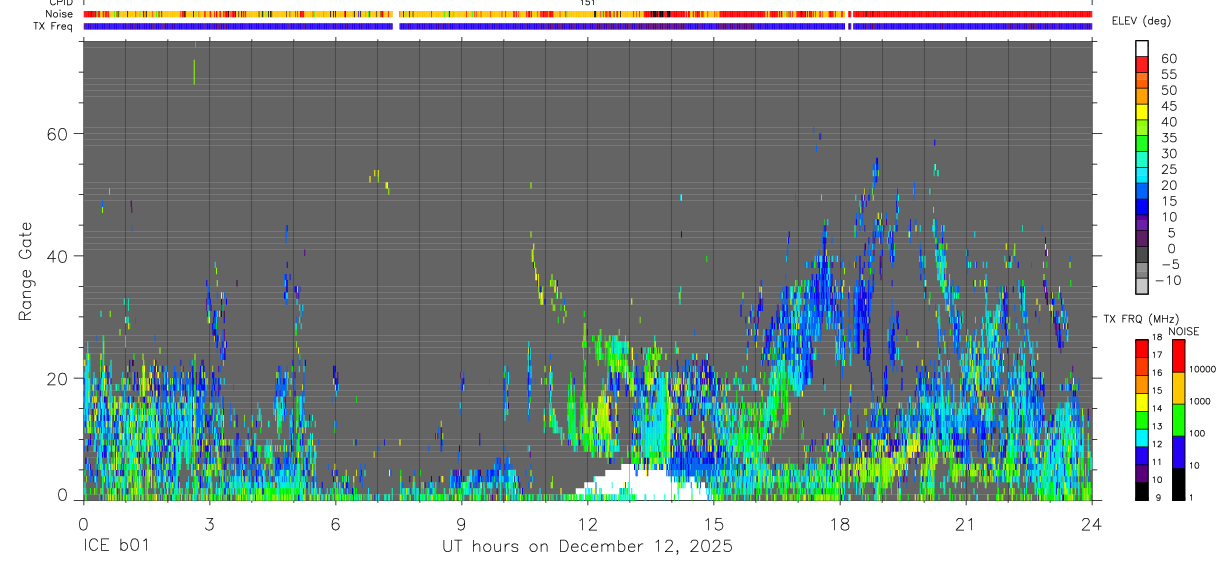Click the x-axis tick label '3'
Viewport: 1228px width, 567px height.
click(x=209, y=523)
